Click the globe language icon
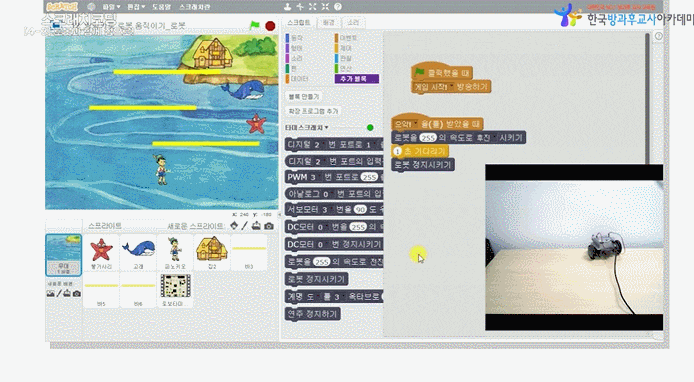Image resolution: width=694 pixels, height=382 pixels. [x=91, y=7]
